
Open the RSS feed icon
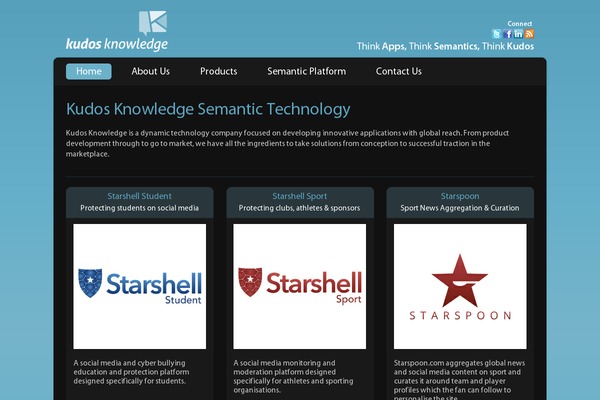click(x=529, y=34)
